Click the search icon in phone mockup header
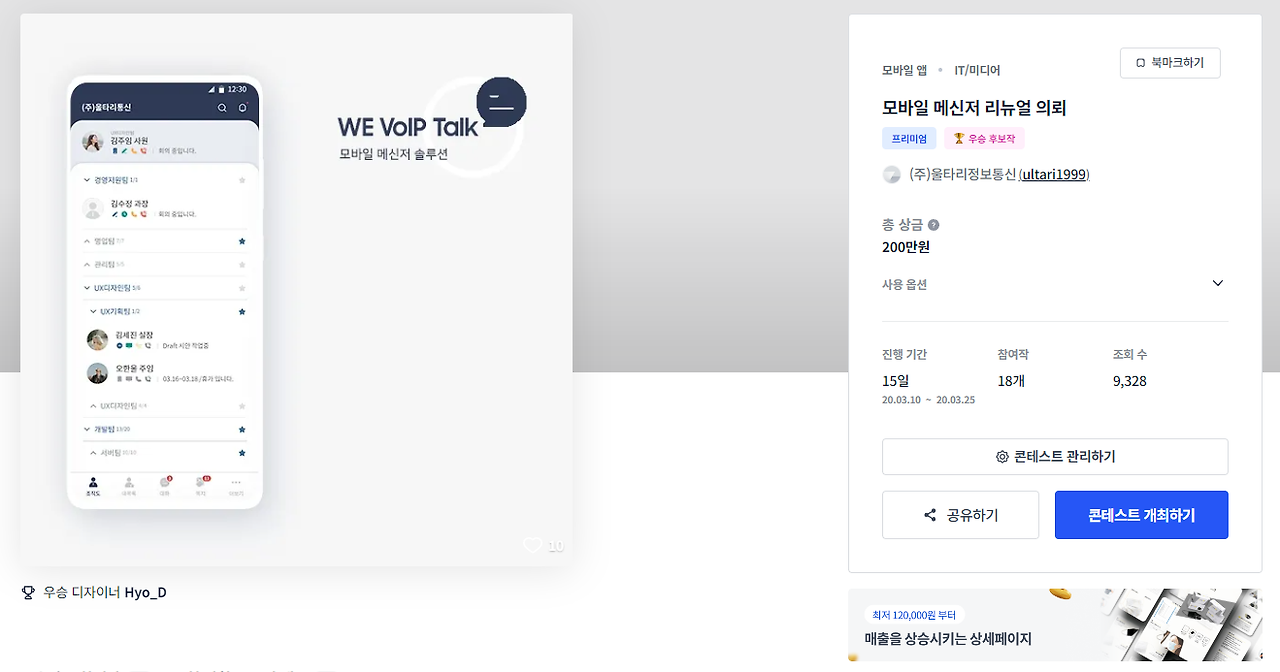This screenshot has height=672, width=1280. [222, 107]
